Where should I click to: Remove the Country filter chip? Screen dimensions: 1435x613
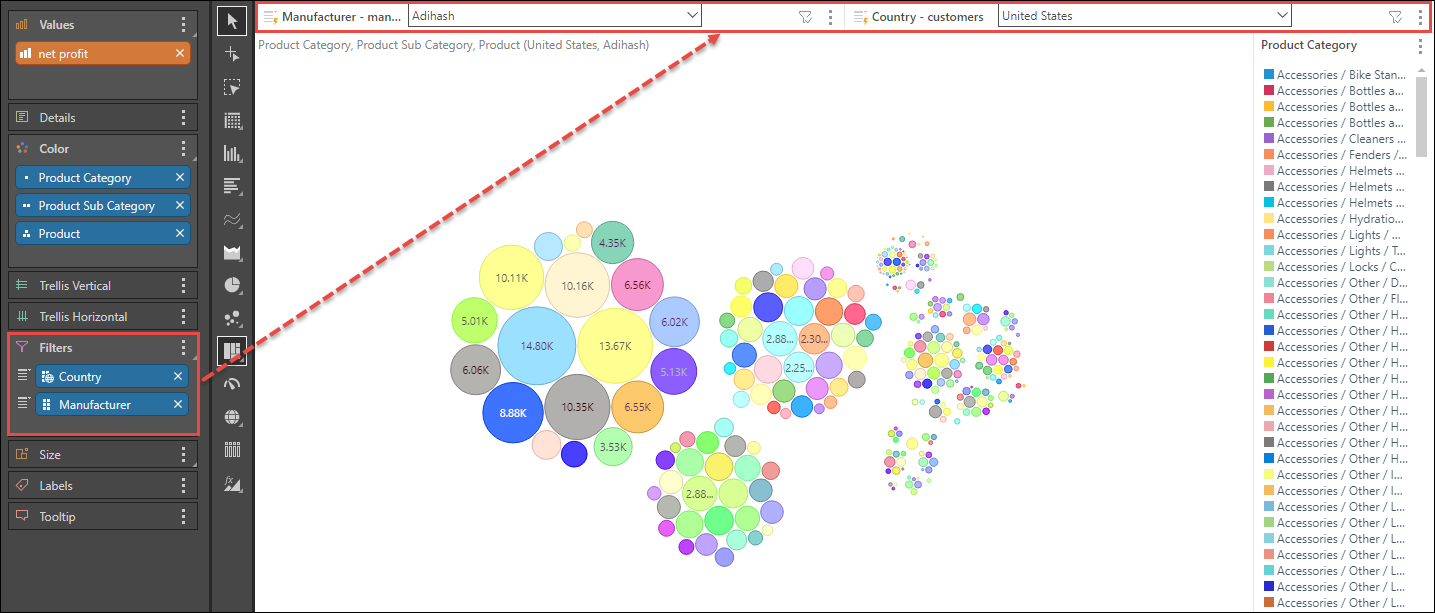tap(178, 377)
